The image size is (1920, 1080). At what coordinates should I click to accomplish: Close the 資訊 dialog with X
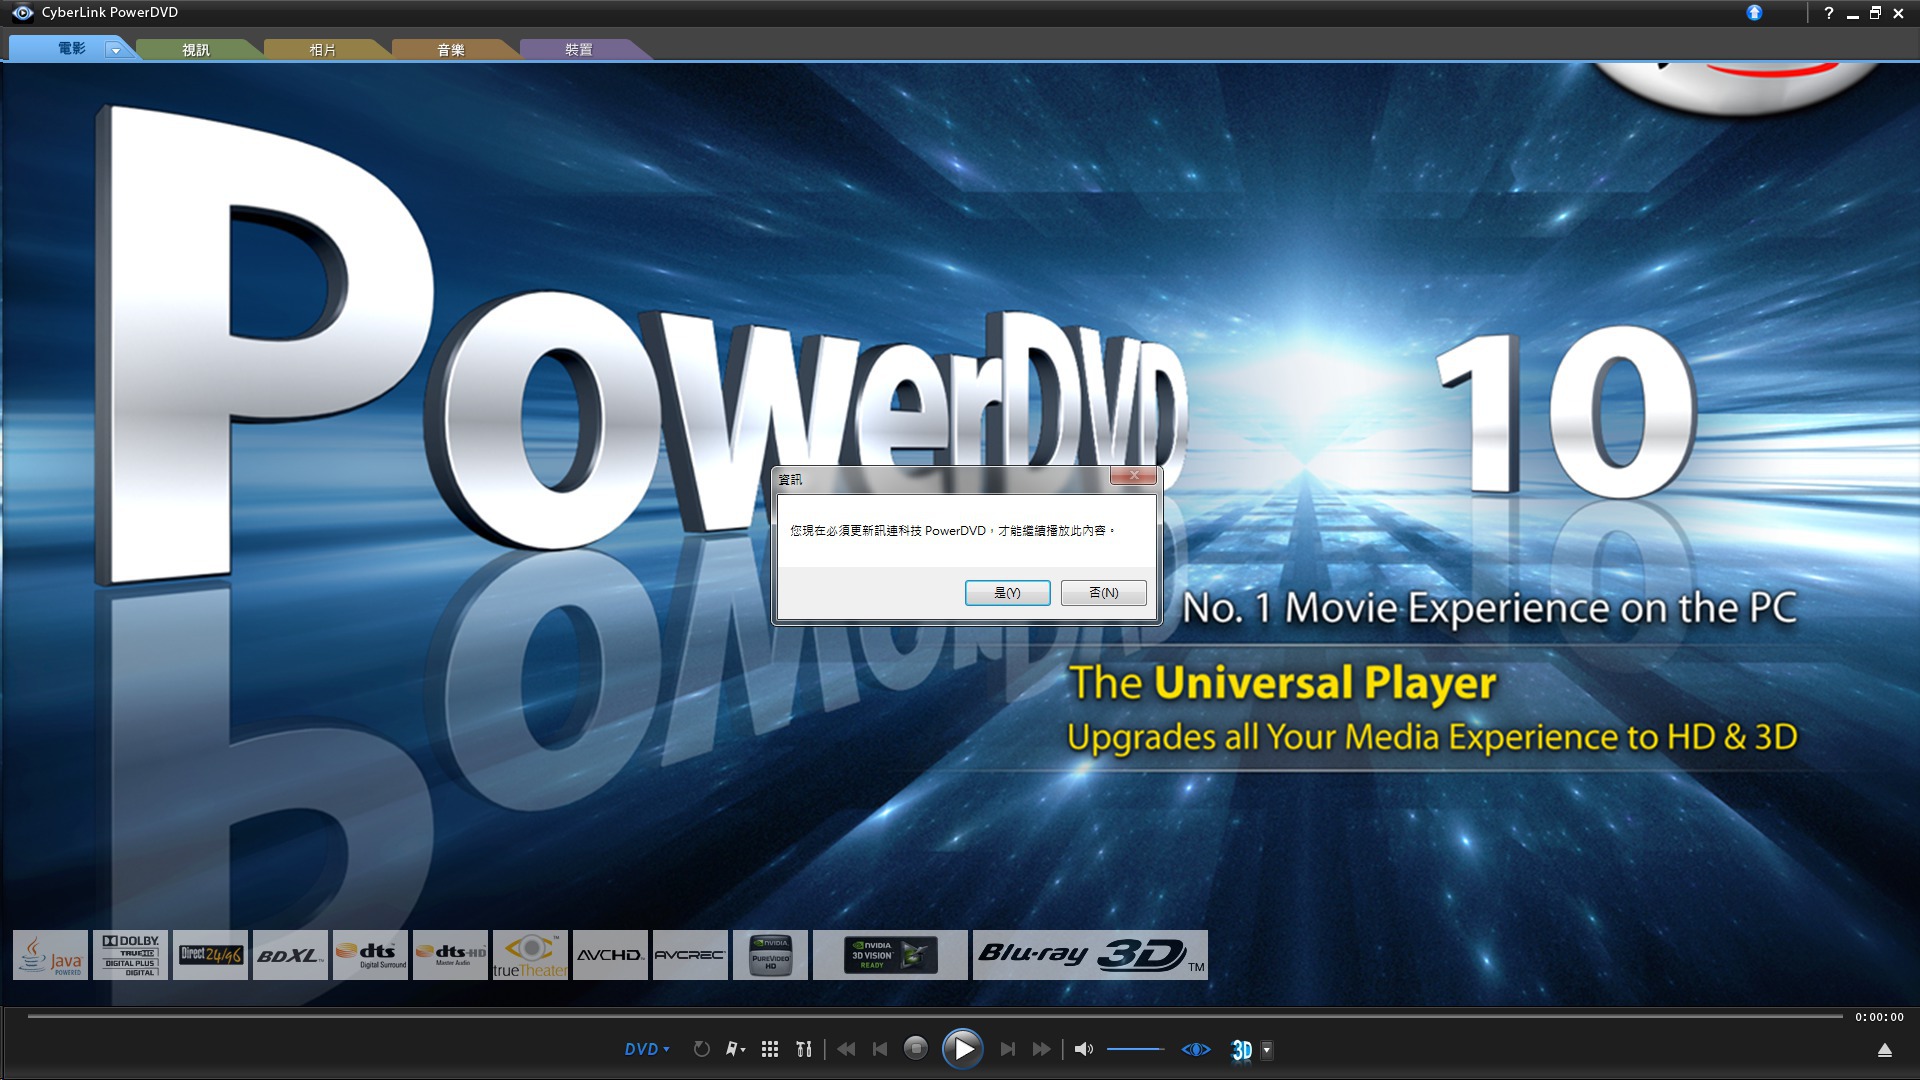1133,476
